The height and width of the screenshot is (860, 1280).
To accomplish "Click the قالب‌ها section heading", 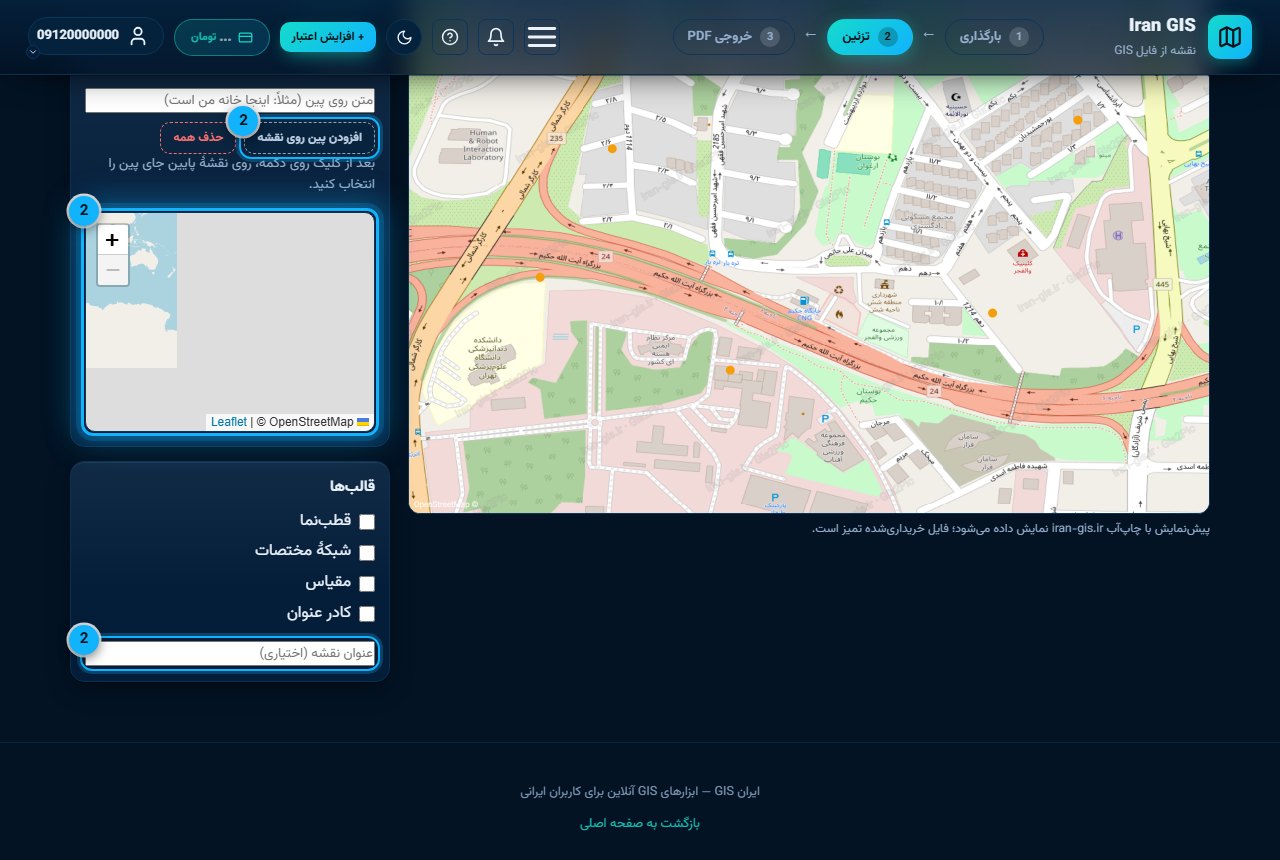I will click(352, 486).
